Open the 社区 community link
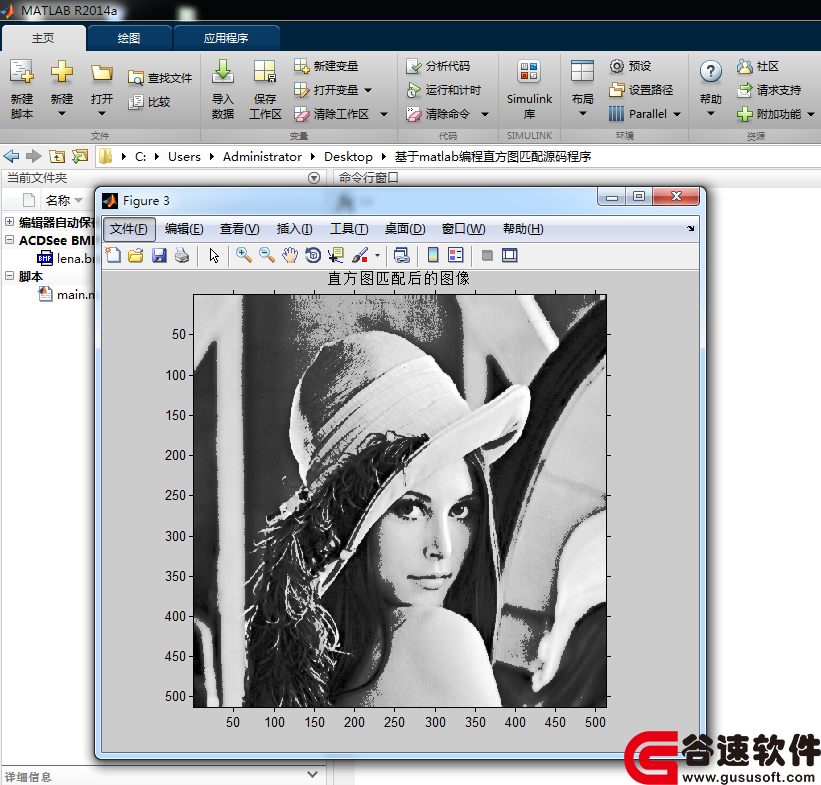Screen dimensions: 821x785 757,66
